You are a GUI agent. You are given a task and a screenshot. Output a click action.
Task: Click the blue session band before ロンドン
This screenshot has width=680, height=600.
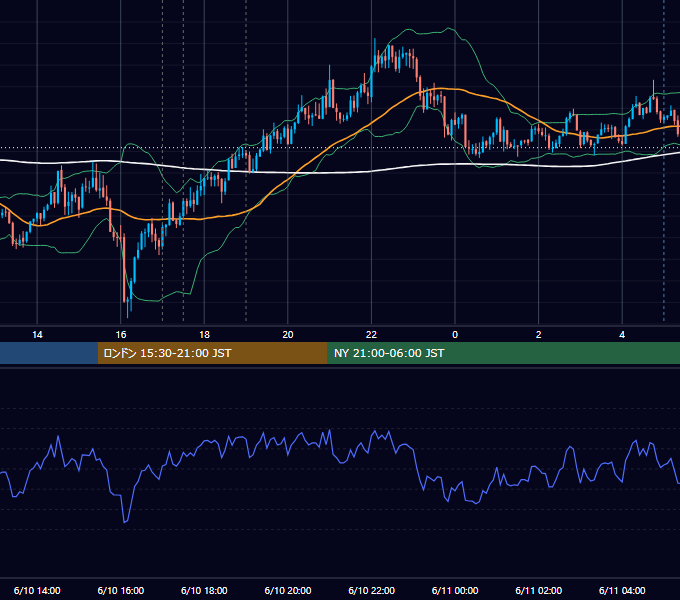click(x=49, y=353)
